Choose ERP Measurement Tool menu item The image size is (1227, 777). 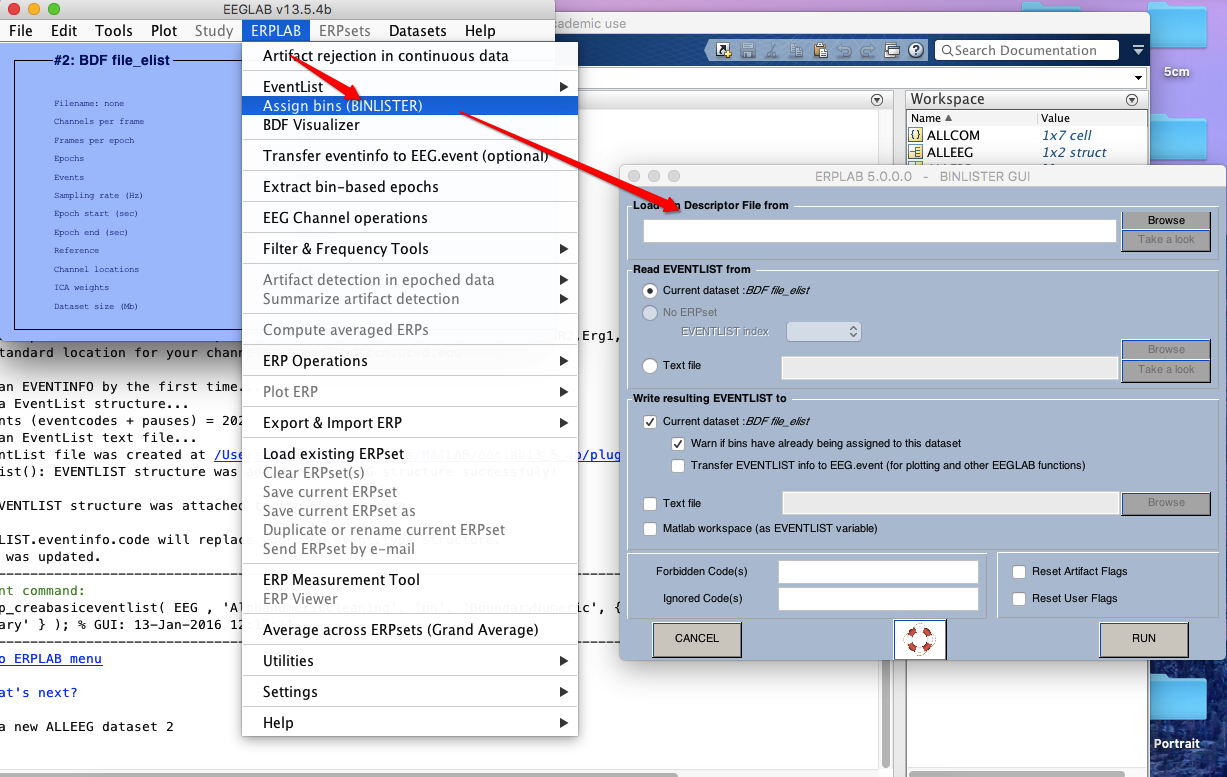(410, 580)
